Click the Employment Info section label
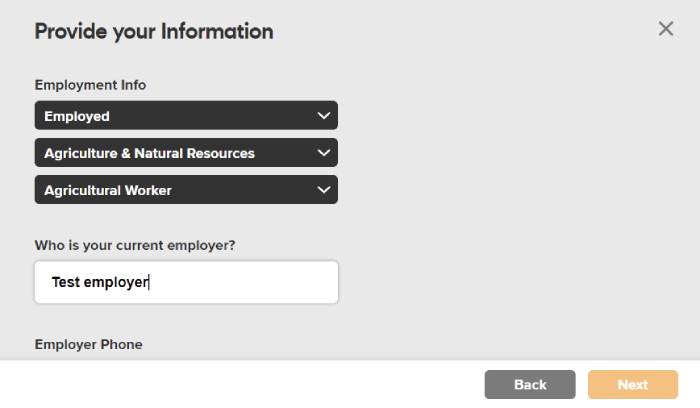Viewport: 700px width, 408px height. coord(90,85)
